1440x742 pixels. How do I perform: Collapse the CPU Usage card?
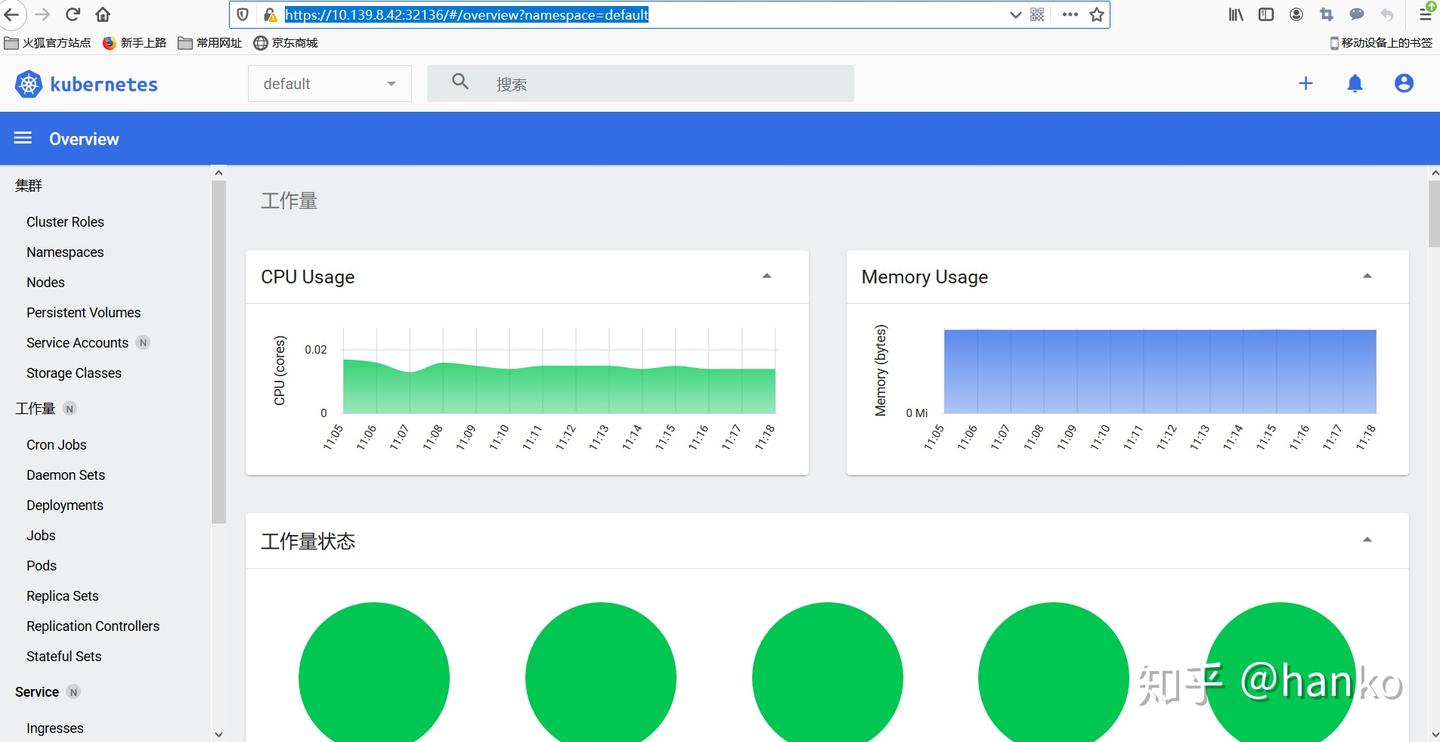tap(766, 274)
